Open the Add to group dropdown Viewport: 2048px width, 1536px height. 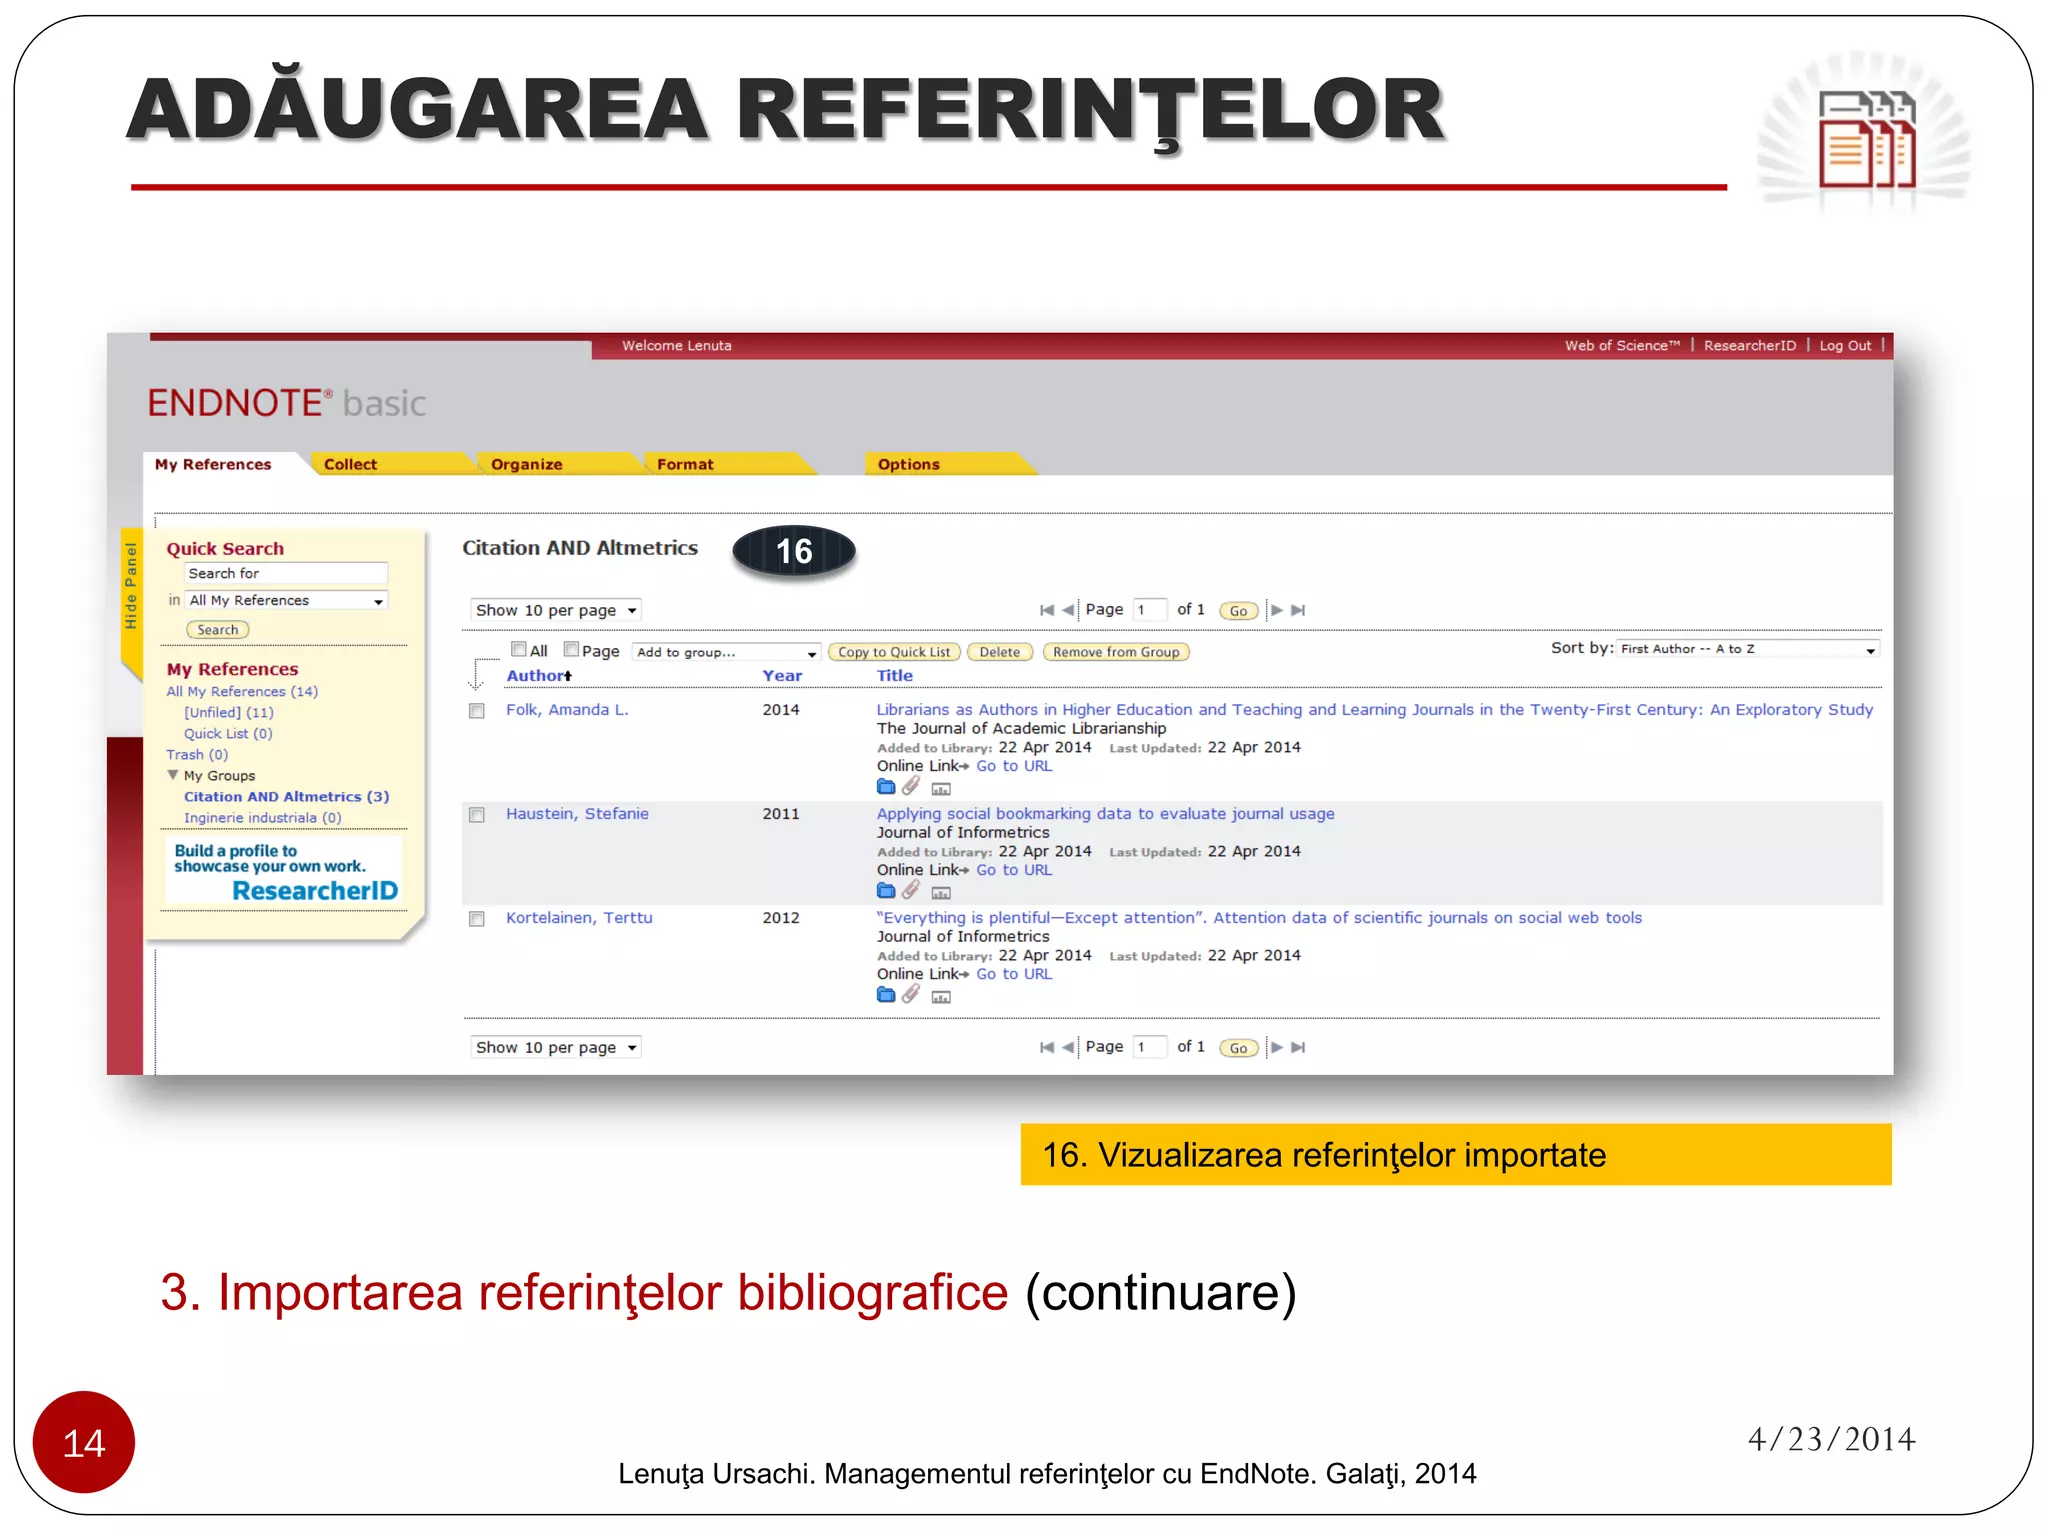727,652
